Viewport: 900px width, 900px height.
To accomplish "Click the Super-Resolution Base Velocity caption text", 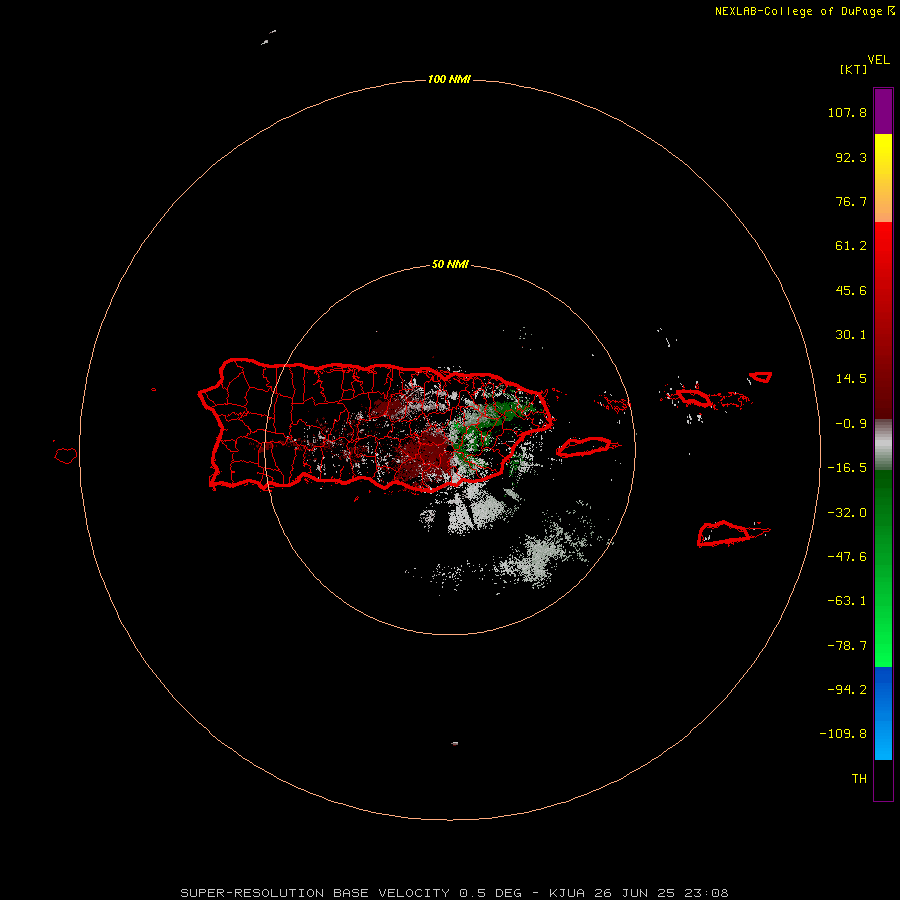I will pyautogui.click(x=454, y=893).
